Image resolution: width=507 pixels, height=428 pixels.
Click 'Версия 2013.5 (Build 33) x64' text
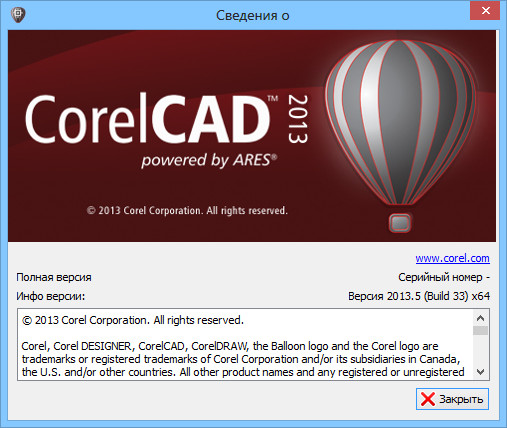[419, 296]
